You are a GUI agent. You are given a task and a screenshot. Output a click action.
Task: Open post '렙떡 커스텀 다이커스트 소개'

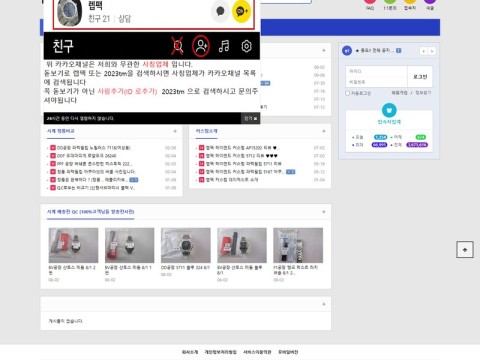tap(232, 180)
